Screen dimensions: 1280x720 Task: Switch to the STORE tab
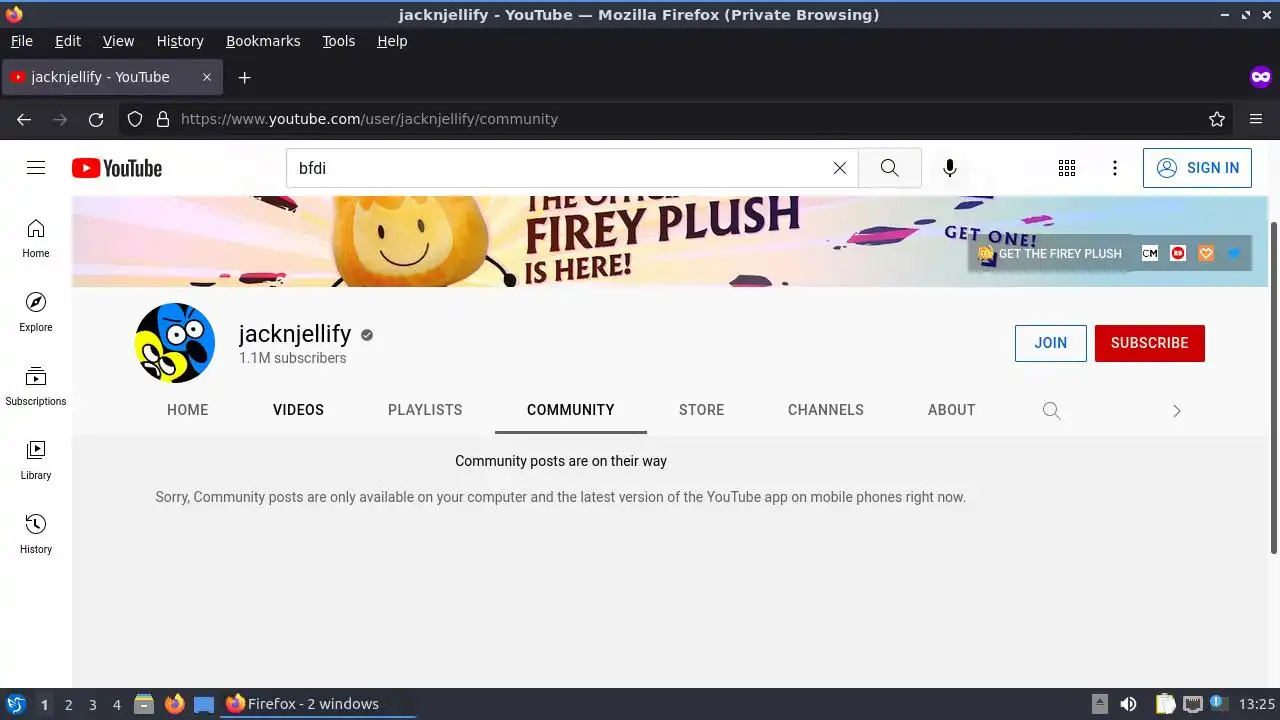click(701, 410)
